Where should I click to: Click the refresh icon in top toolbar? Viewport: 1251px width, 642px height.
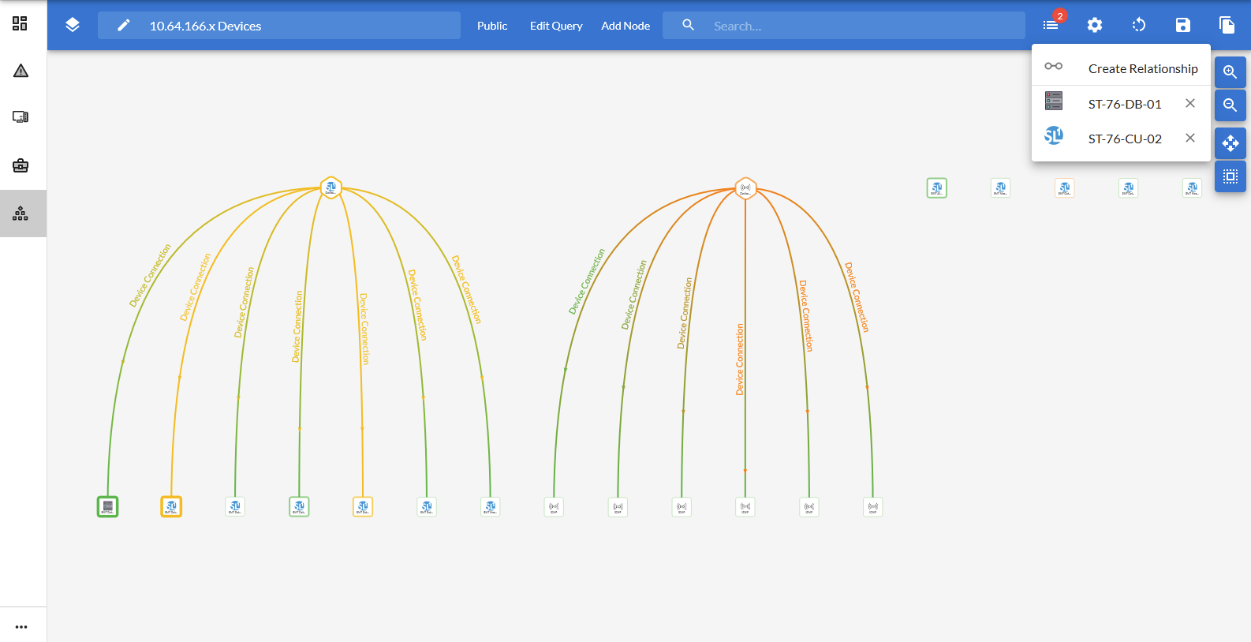pyautogui.click(x=1139, y=25)
